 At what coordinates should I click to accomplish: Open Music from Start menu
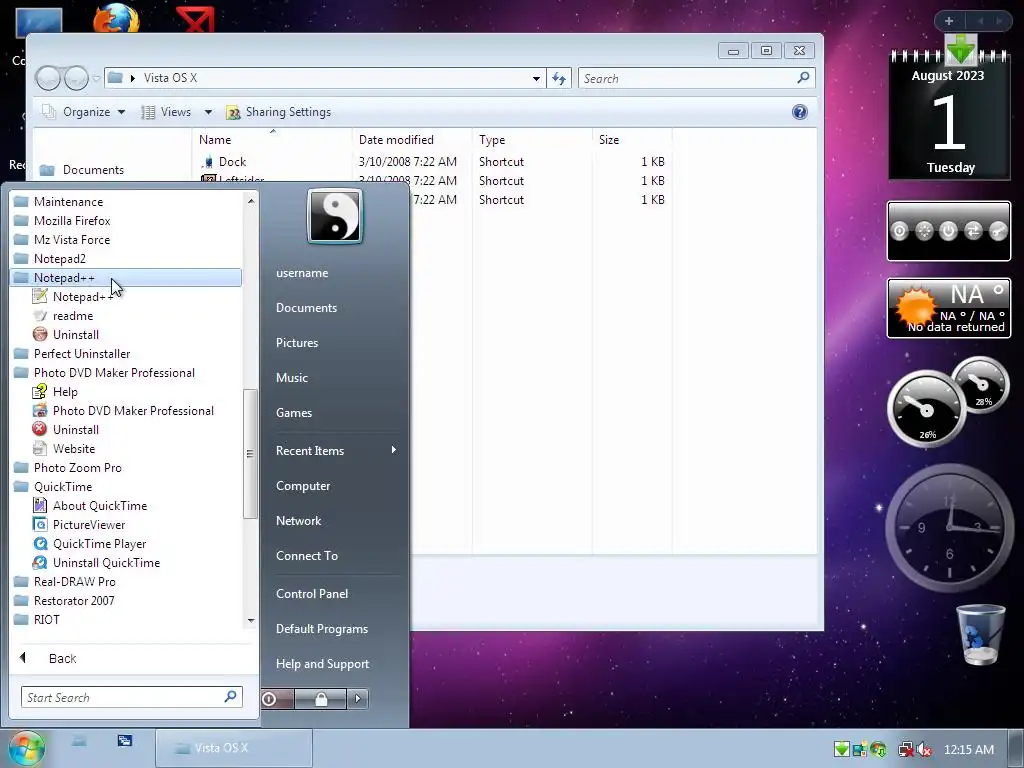coord(291,377)
